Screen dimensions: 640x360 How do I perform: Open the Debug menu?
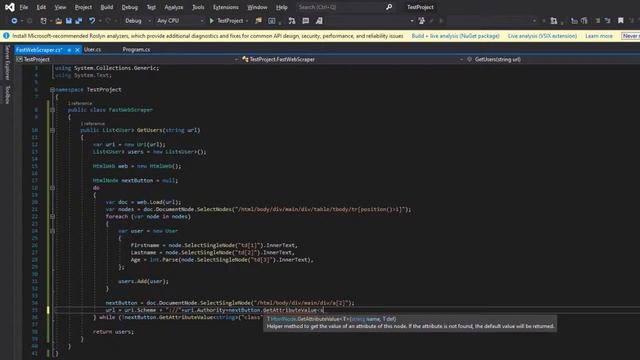tap(130, 7)
